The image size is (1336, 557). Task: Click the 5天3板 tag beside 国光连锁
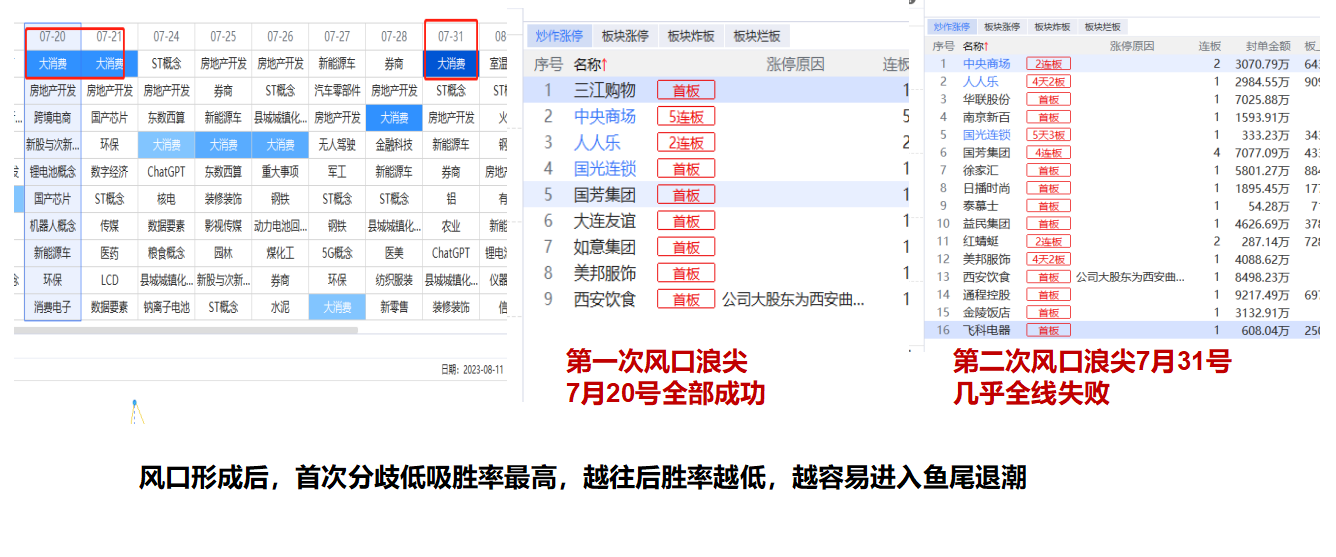pos(1048,135)
